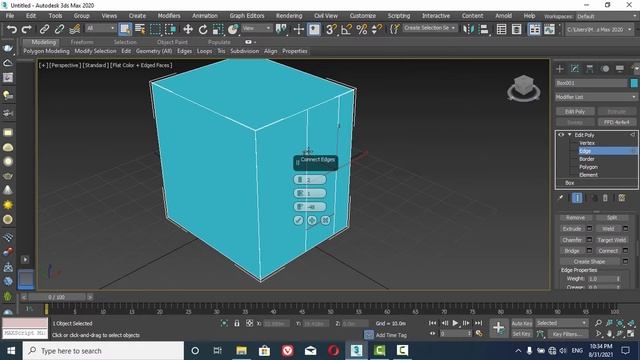
Task: Open key mode Selected dropdown
Action: coord(562,323)
